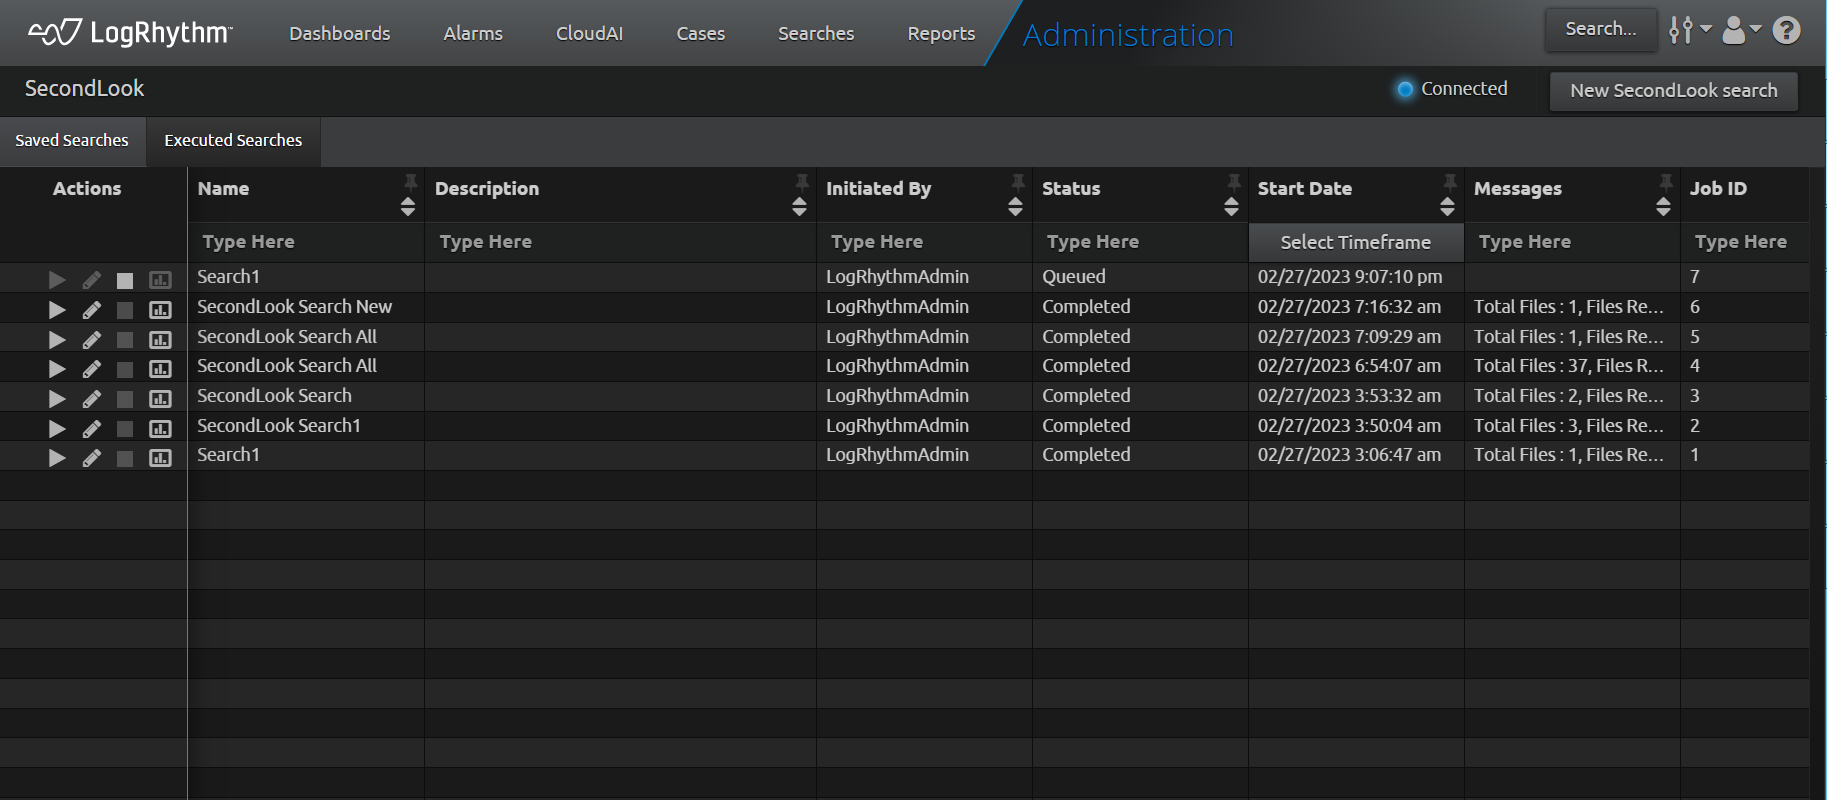
Task: Click New SecondLook search button
Action: (x=1673, y=91)
